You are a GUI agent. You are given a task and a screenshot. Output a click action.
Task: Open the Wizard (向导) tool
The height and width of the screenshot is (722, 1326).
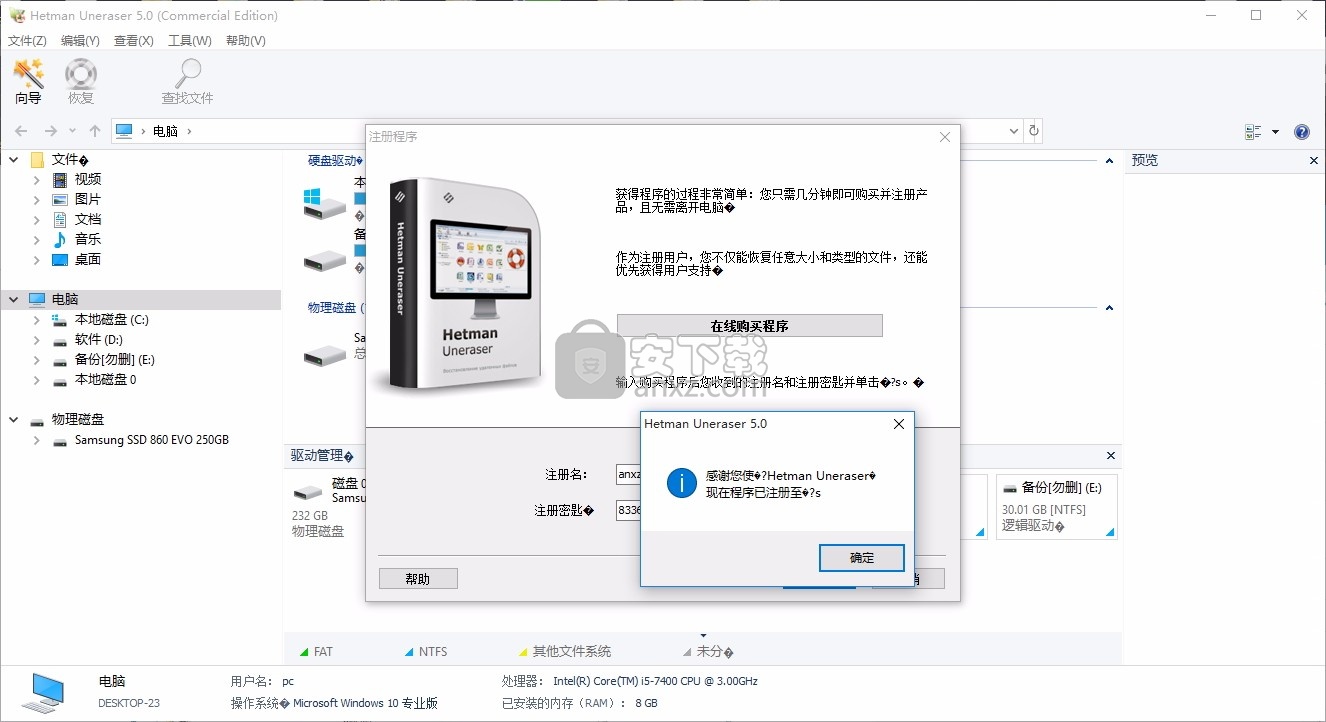click(x=28, y=81)
